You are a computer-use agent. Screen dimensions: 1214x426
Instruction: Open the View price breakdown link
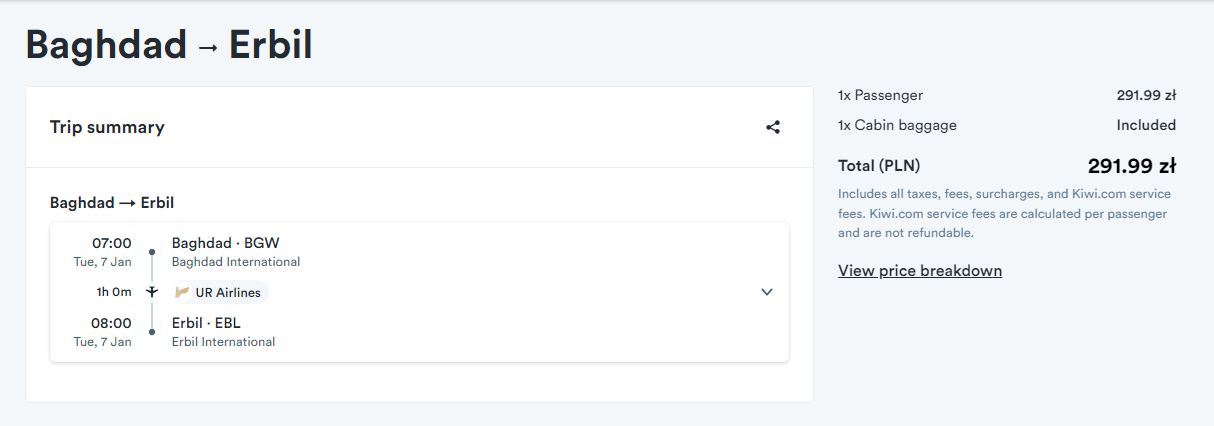tap(920, 271)
